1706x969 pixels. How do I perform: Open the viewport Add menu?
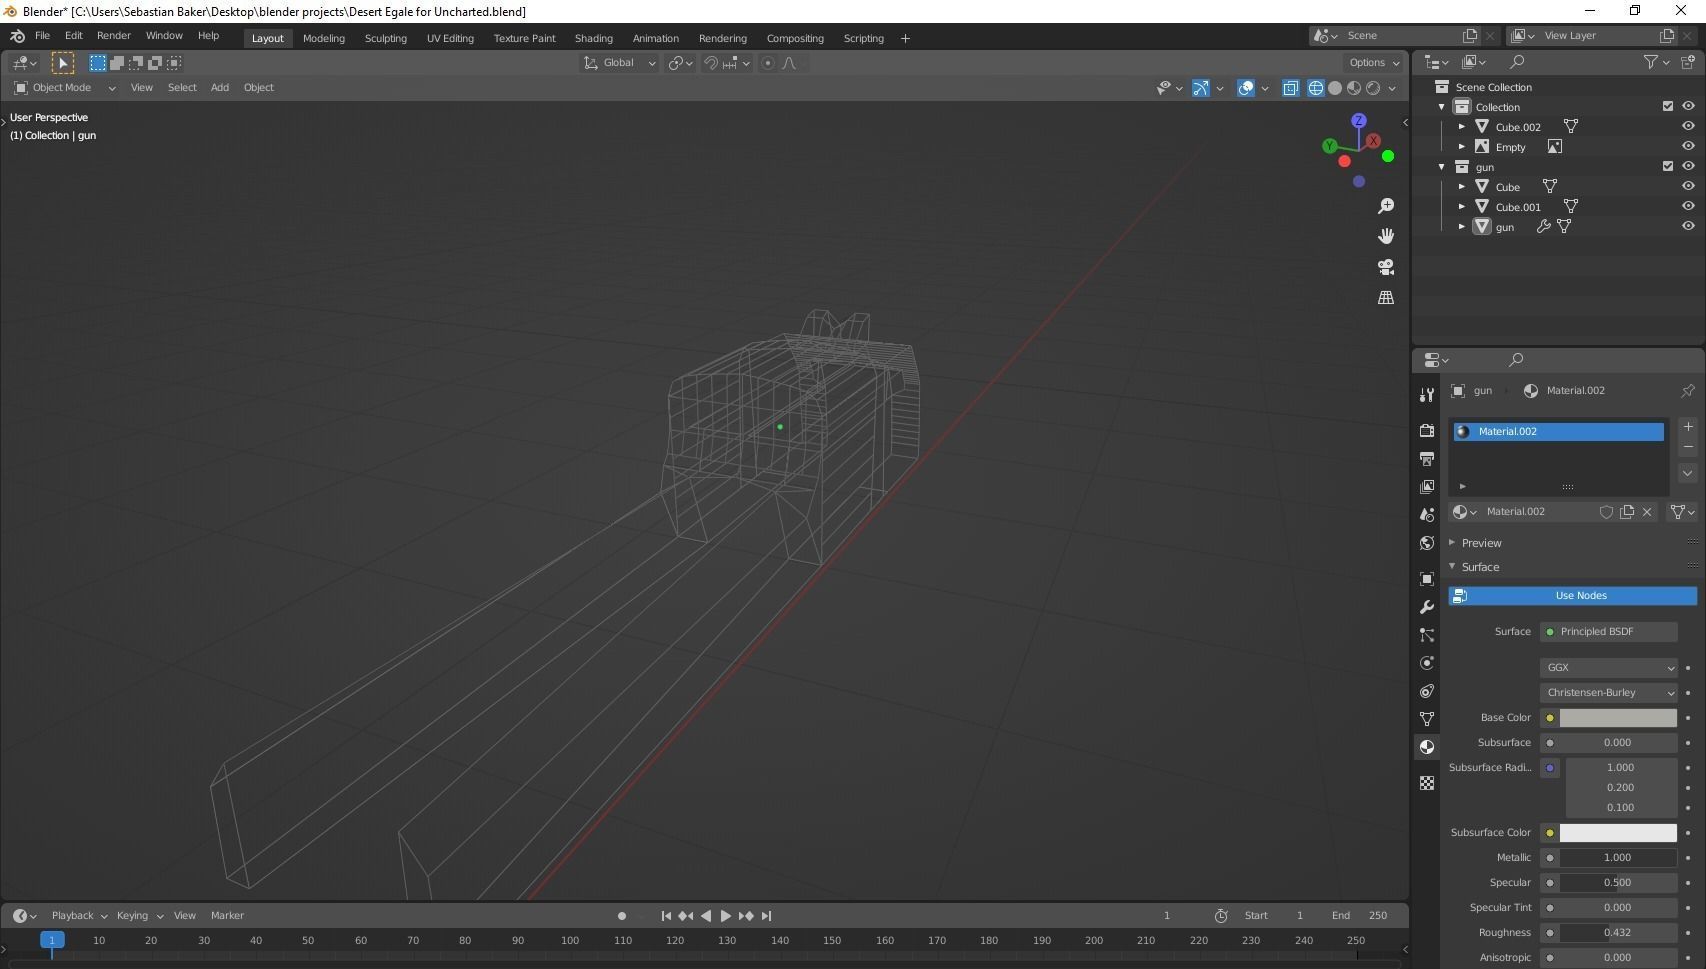(x=220, y=88)
